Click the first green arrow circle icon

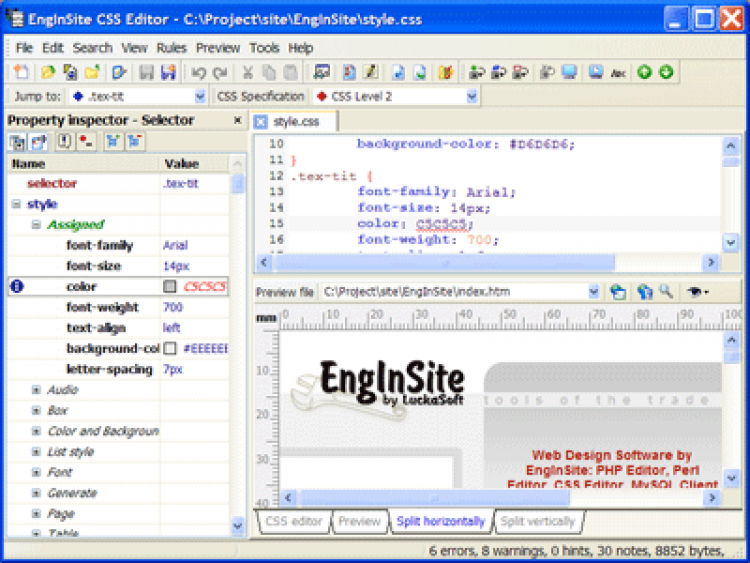pyautogui.click(x=644, y=72)
